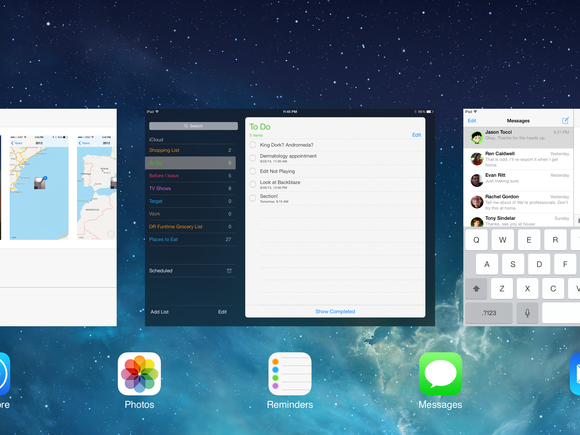Tap compose new message icon in Messages
The image size is (580, 435).
[x=565, y=121]
